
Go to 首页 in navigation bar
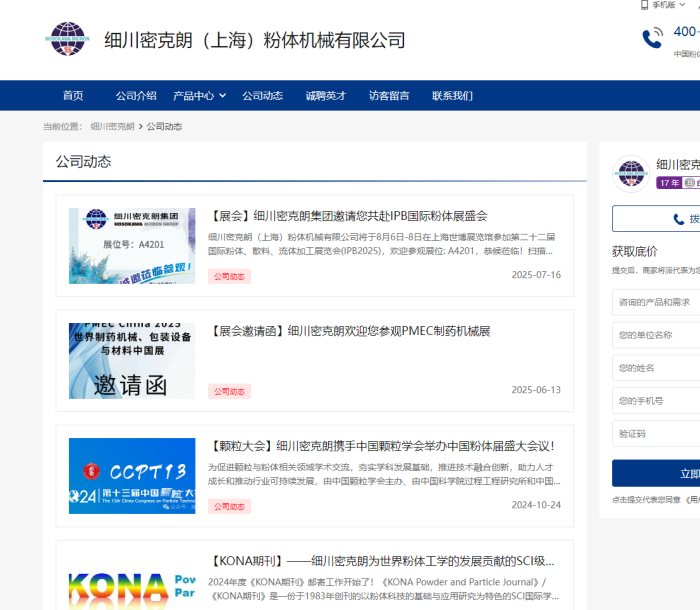pyautogui.click(x=73, y=96)
